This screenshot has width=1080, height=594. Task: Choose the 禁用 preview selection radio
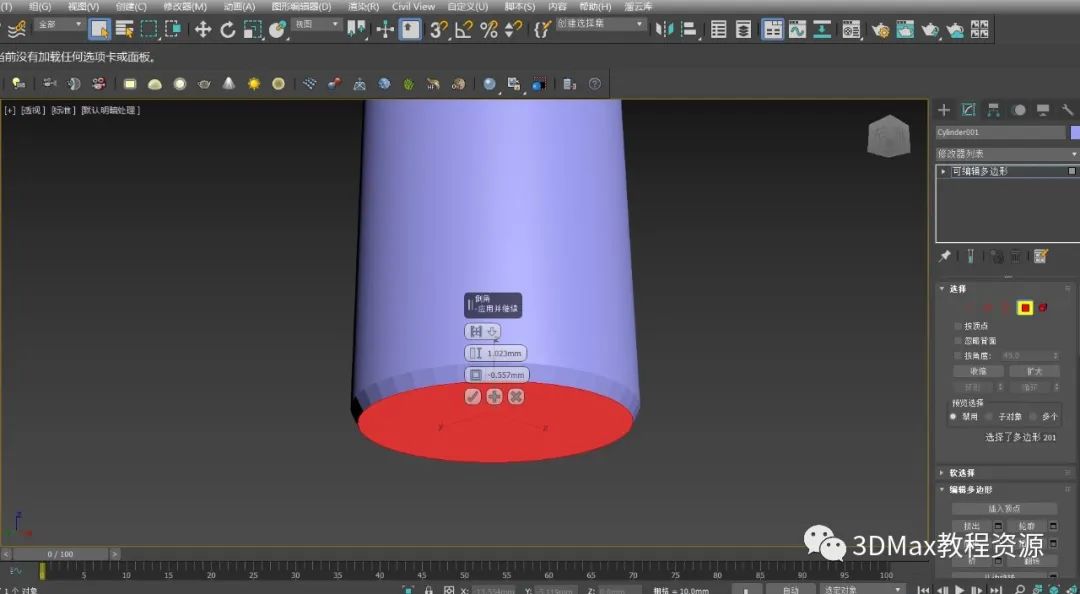tap(953, 416)
